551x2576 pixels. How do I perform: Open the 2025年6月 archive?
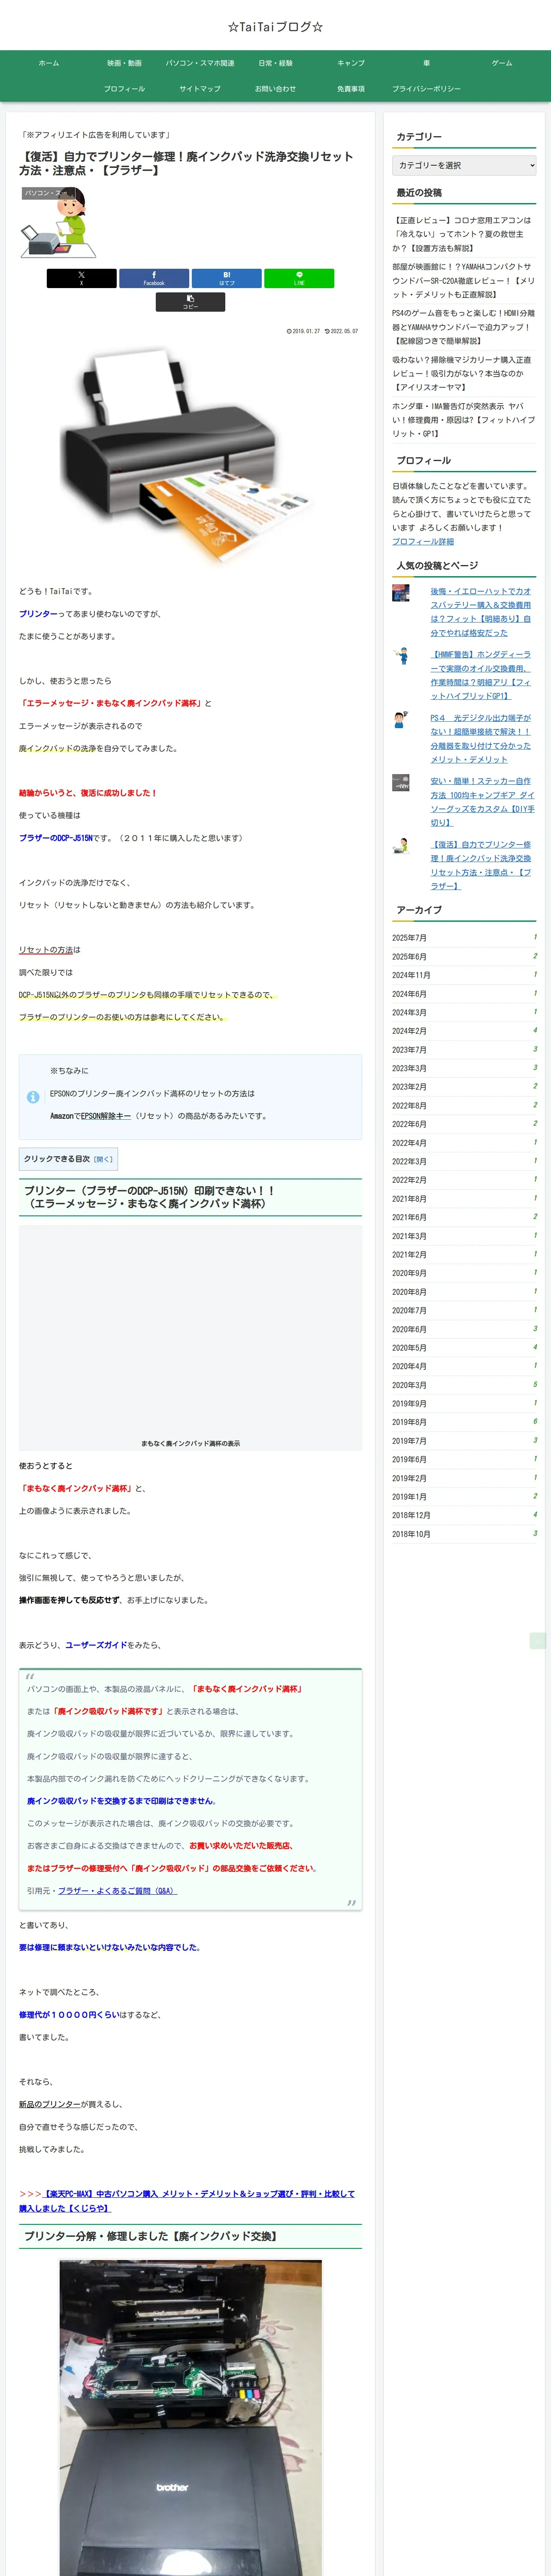pos(464,957)
